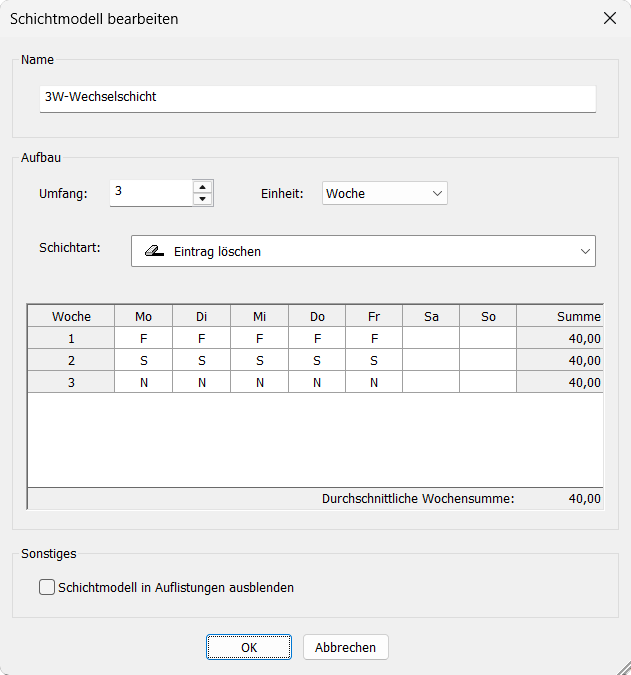Screen dimensions: 631x675
Task: Select week 3 Thursday cell N
Action: [317, 382]
